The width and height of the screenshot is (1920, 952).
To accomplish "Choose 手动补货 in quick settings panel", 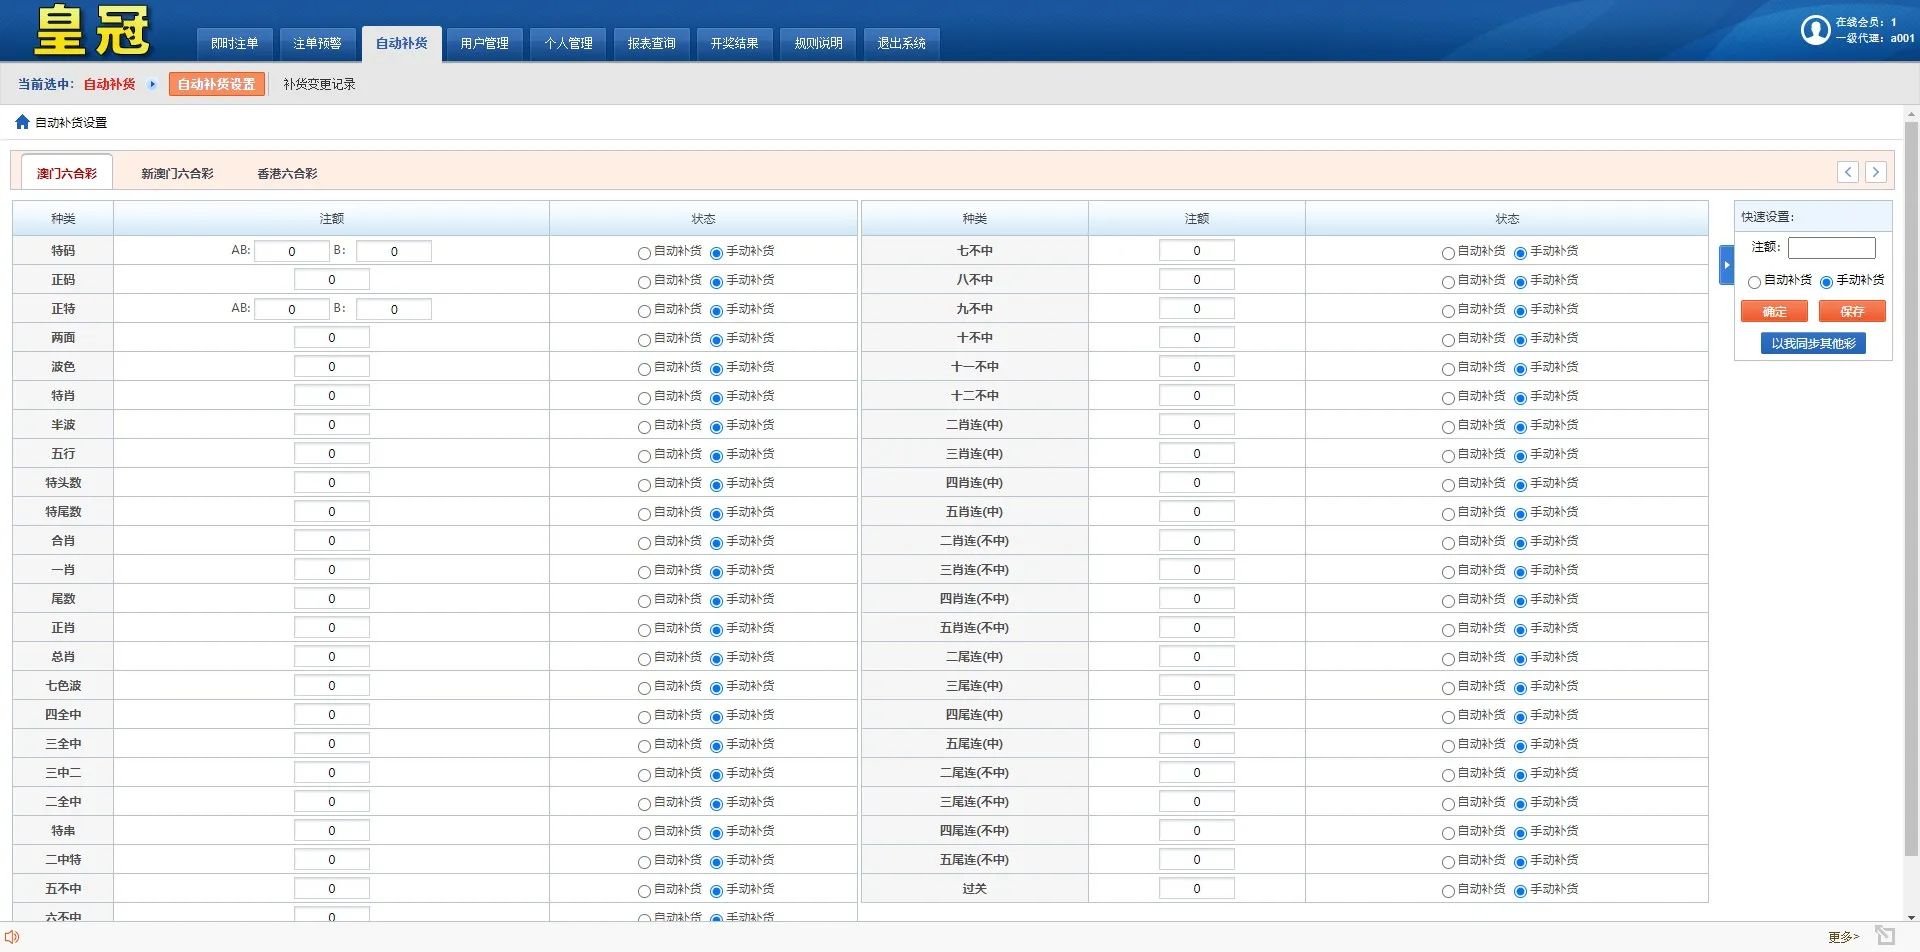I will point(1826,282).
